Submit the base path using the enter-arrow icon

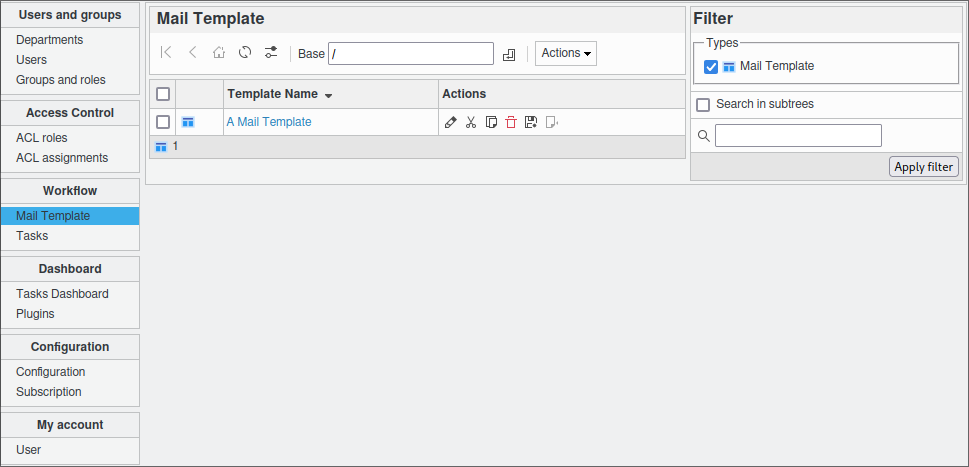[509, 55]
